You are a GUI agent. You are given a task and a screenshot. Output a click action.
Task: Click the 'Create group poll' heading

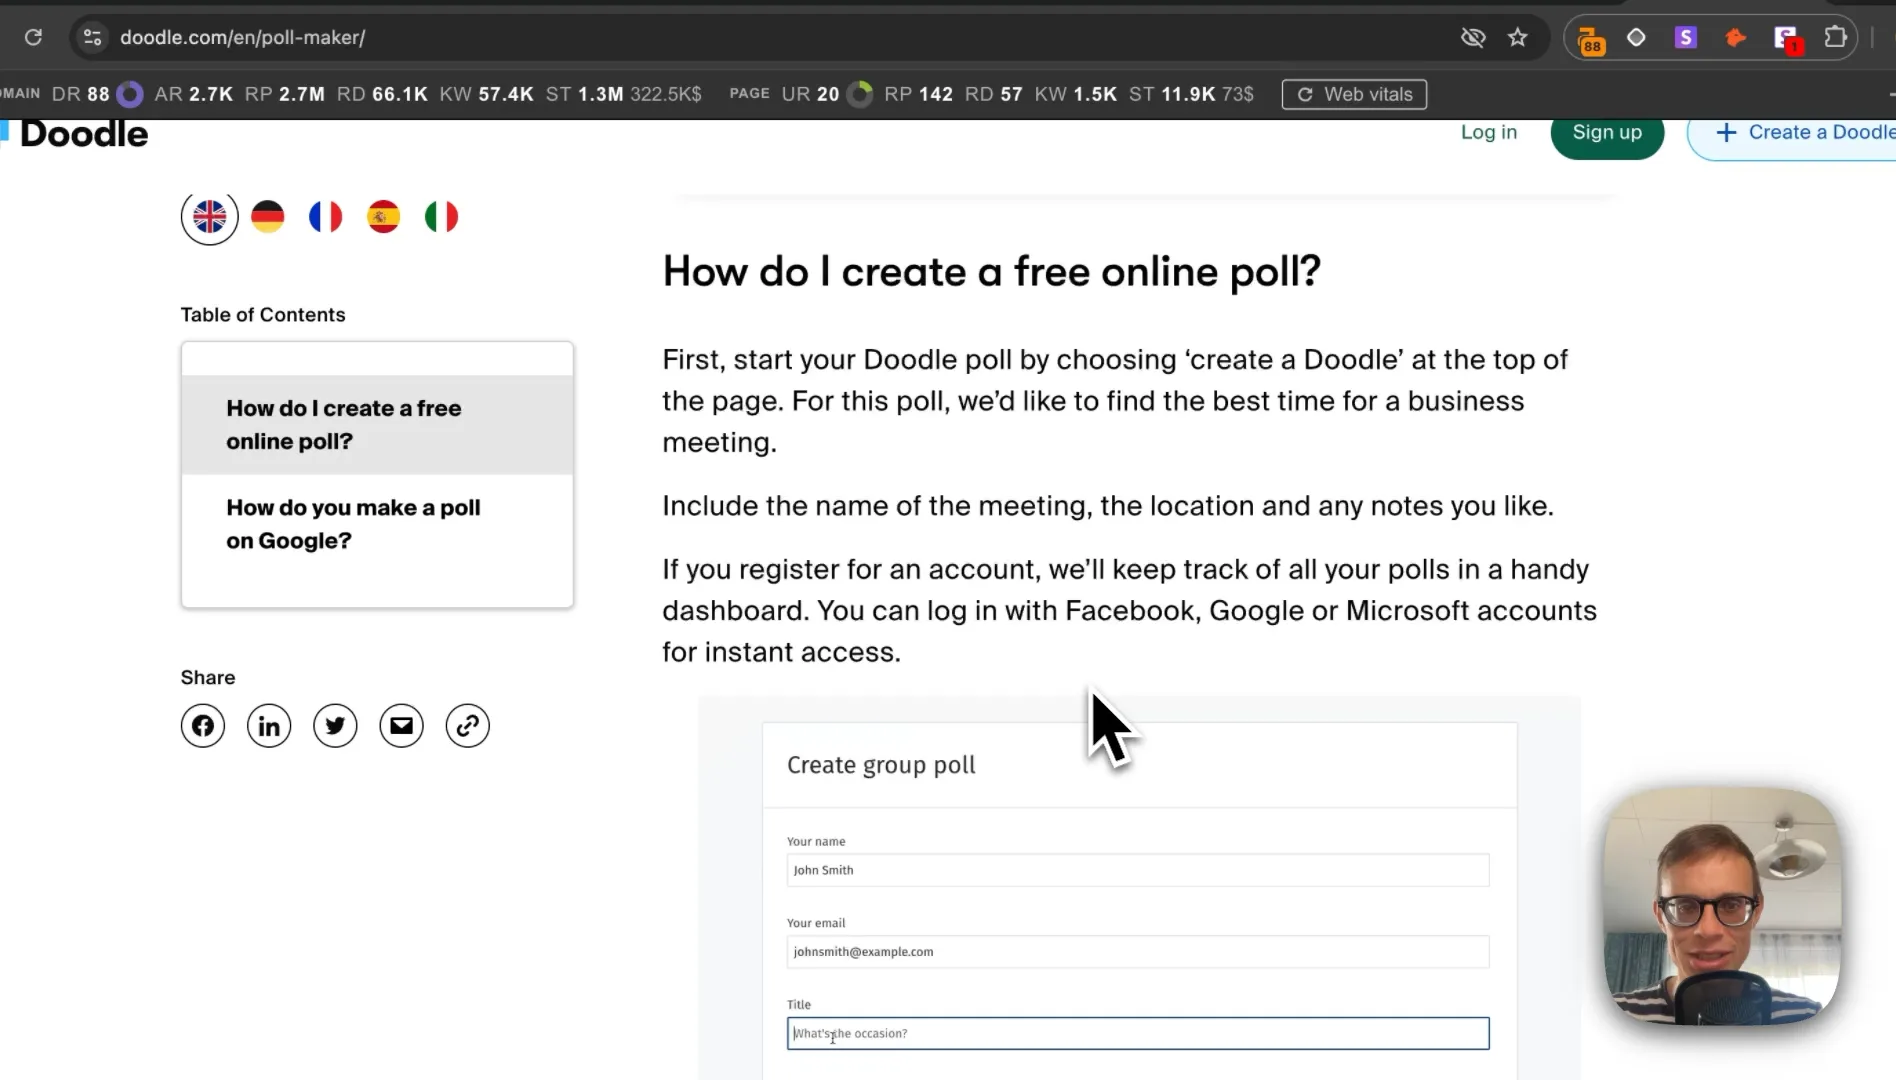coord(881,765)
